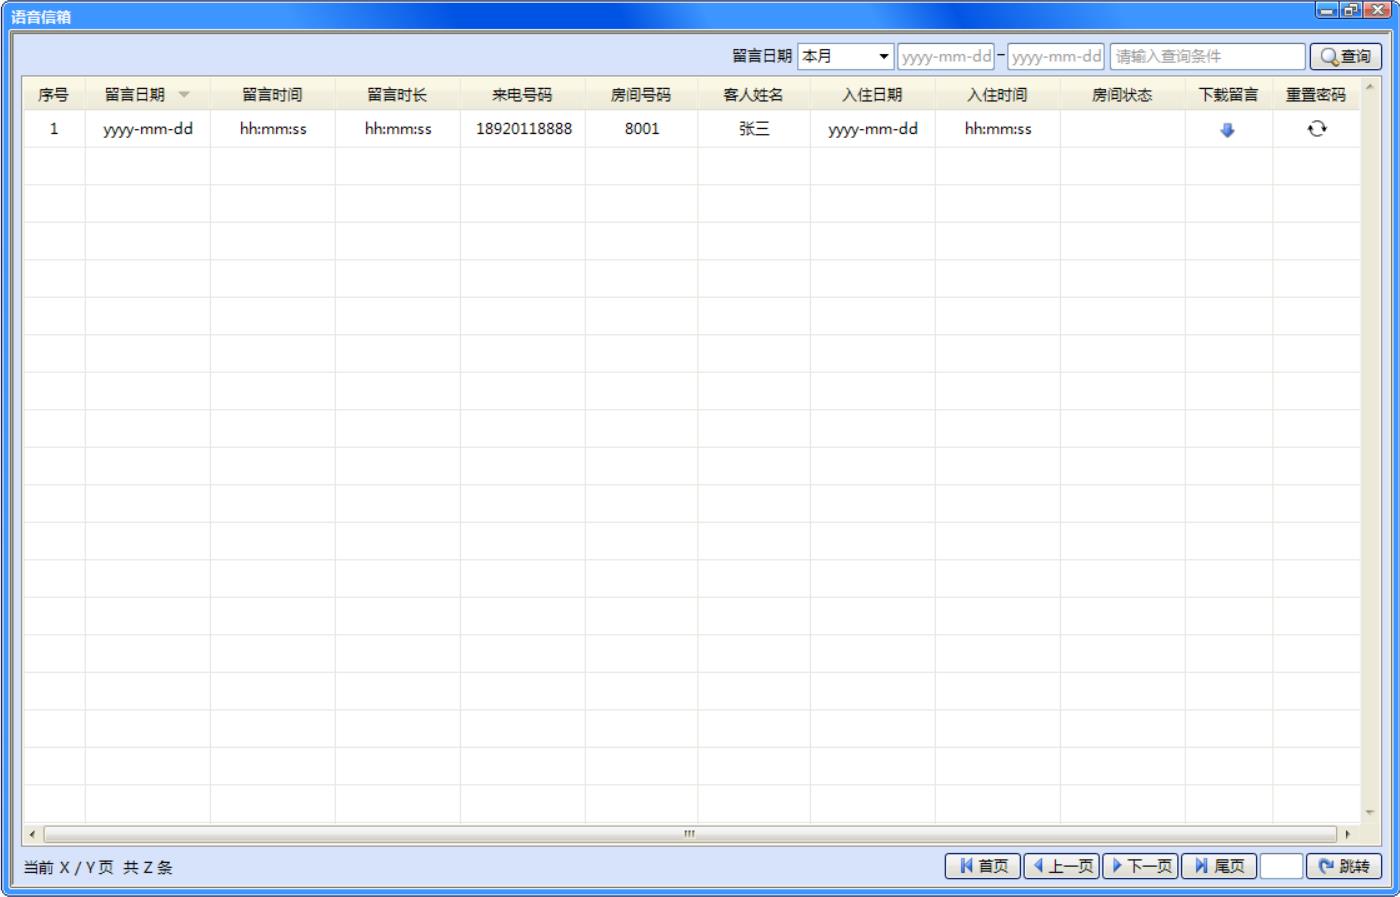Reset password icon for room 8001
This screenshot has width=1400, height=897.
(x=1316, y=129)
